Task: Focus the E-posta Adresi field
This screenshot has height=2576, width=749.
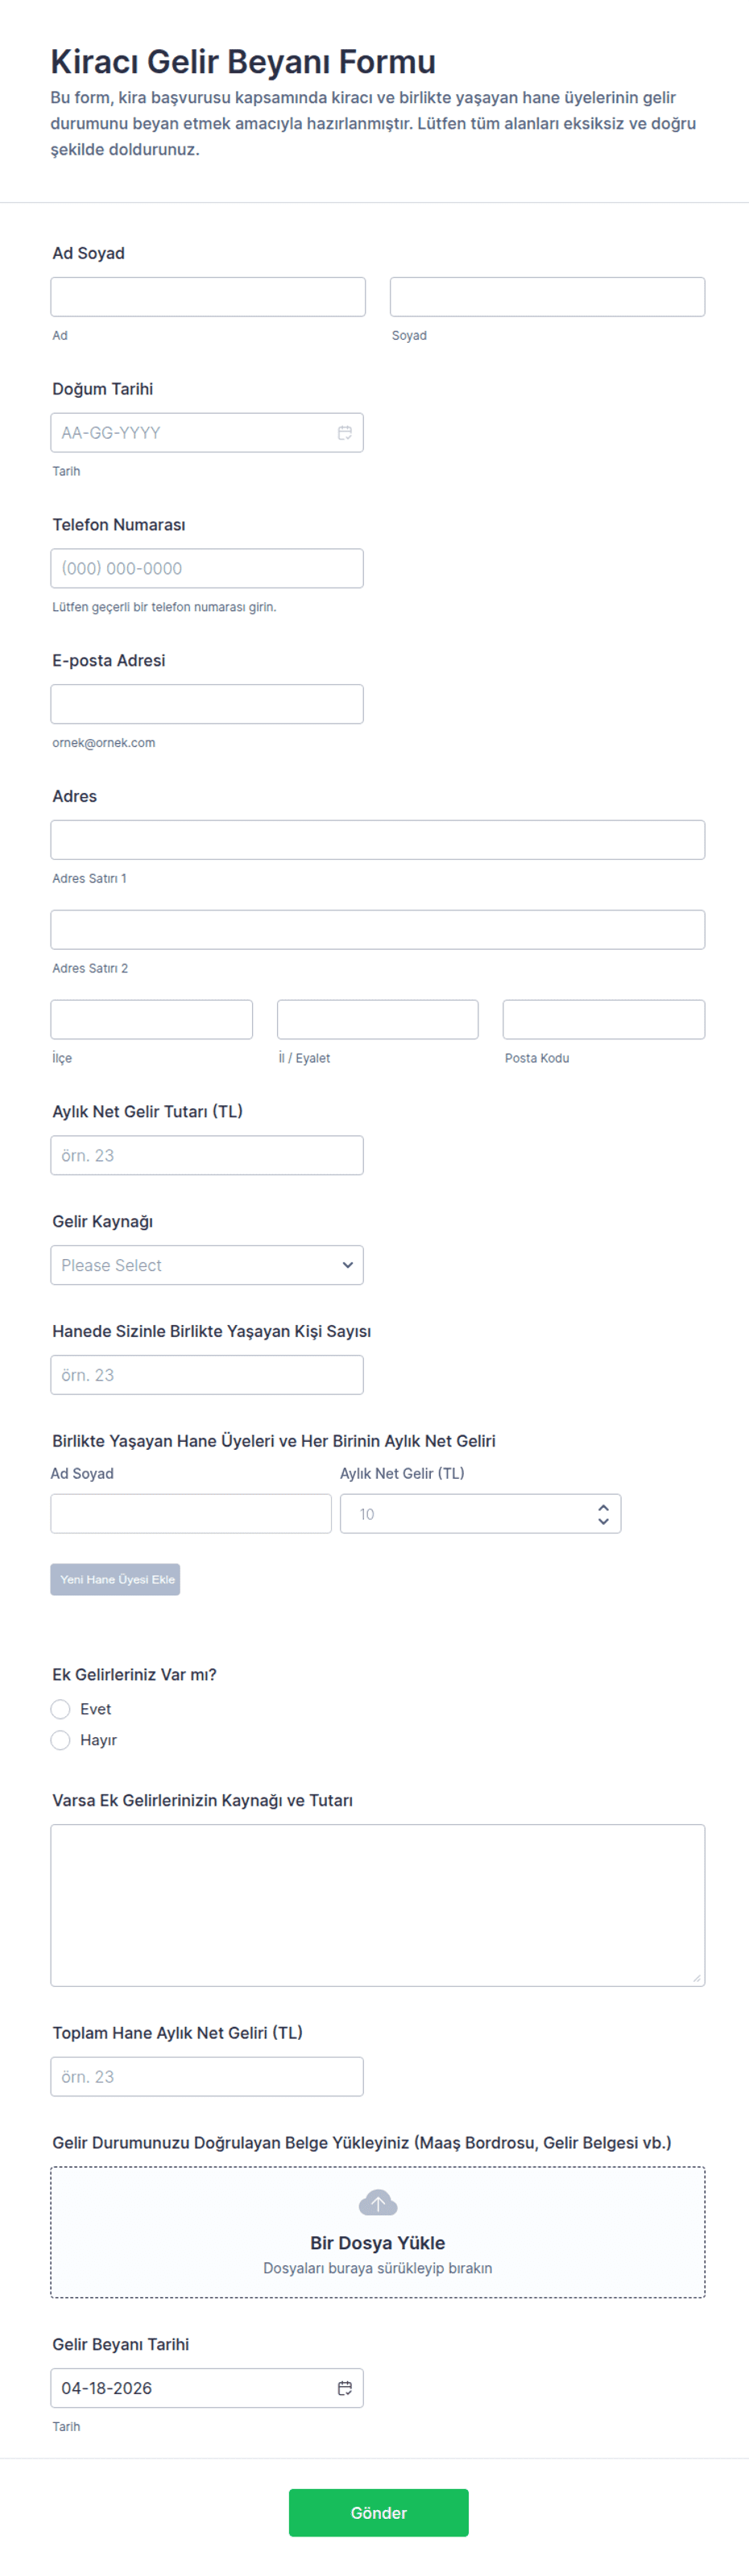Action: (207, 704)
